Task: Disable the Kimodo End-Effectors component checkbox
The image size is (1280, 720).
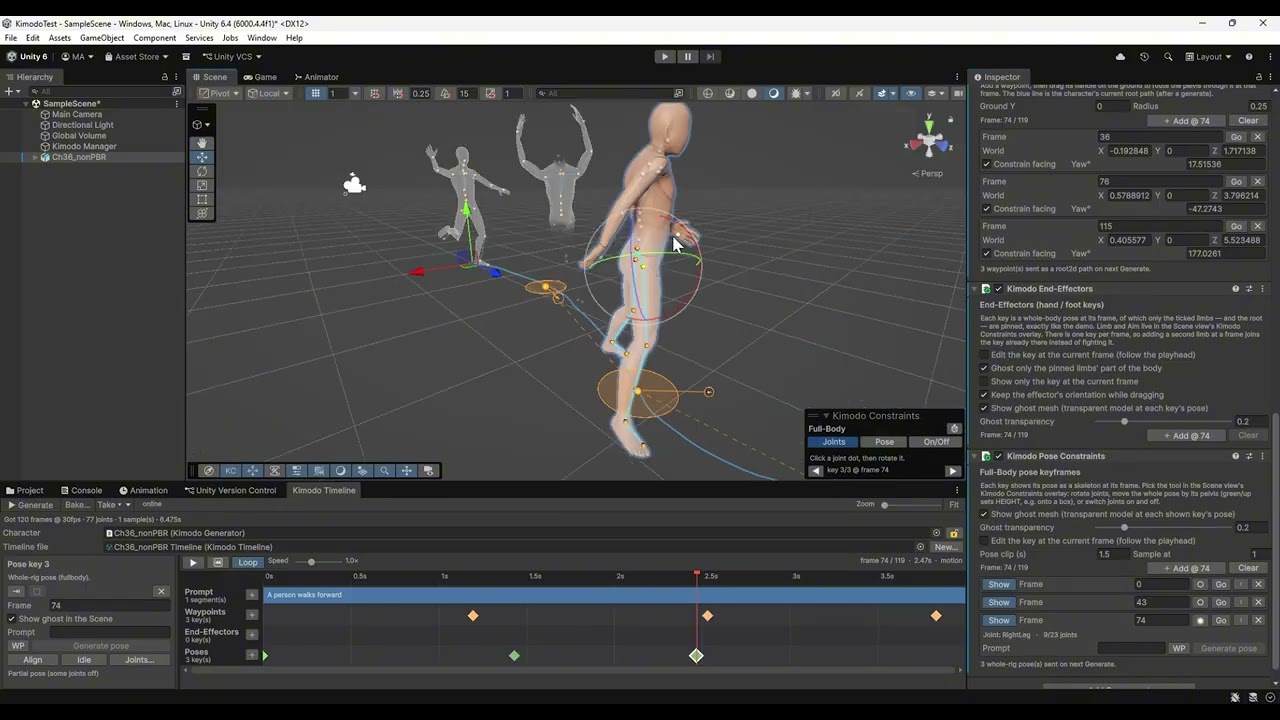Action: pos(998,289)
